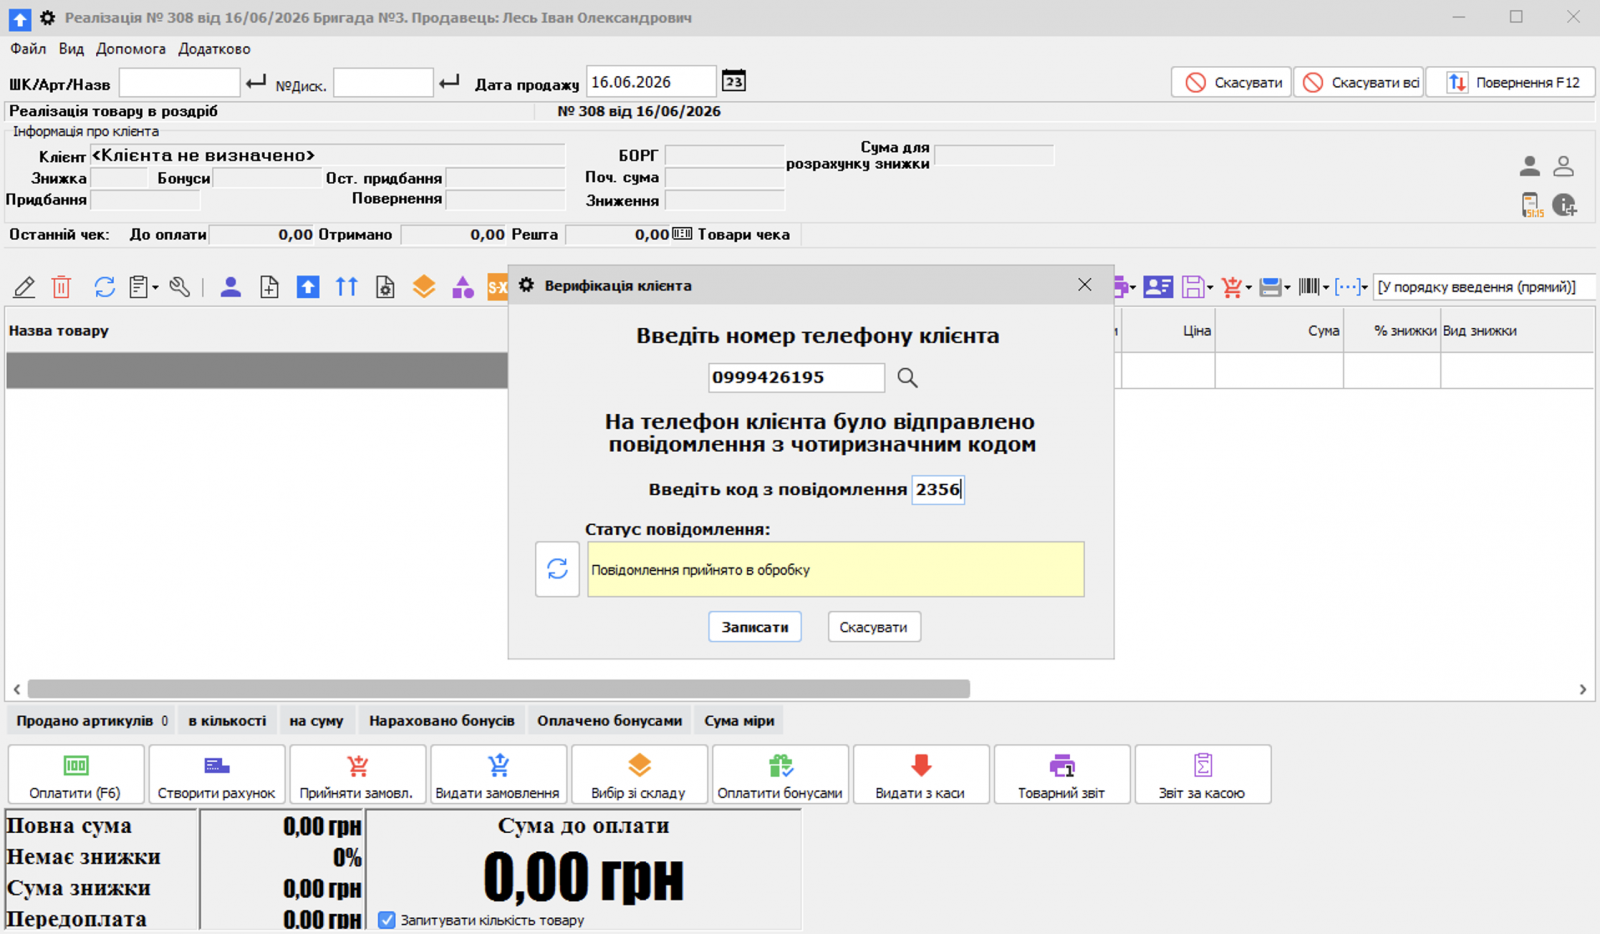Refresh the message status in dialog
1600x934 pixels.
(x=557, y=569)
